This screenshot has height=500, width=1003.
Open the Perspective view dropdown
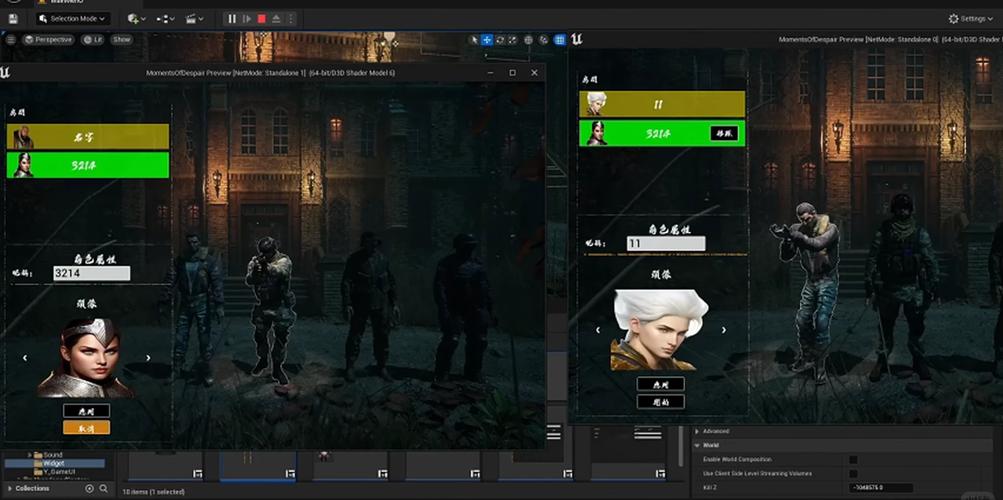click(49, 40)
